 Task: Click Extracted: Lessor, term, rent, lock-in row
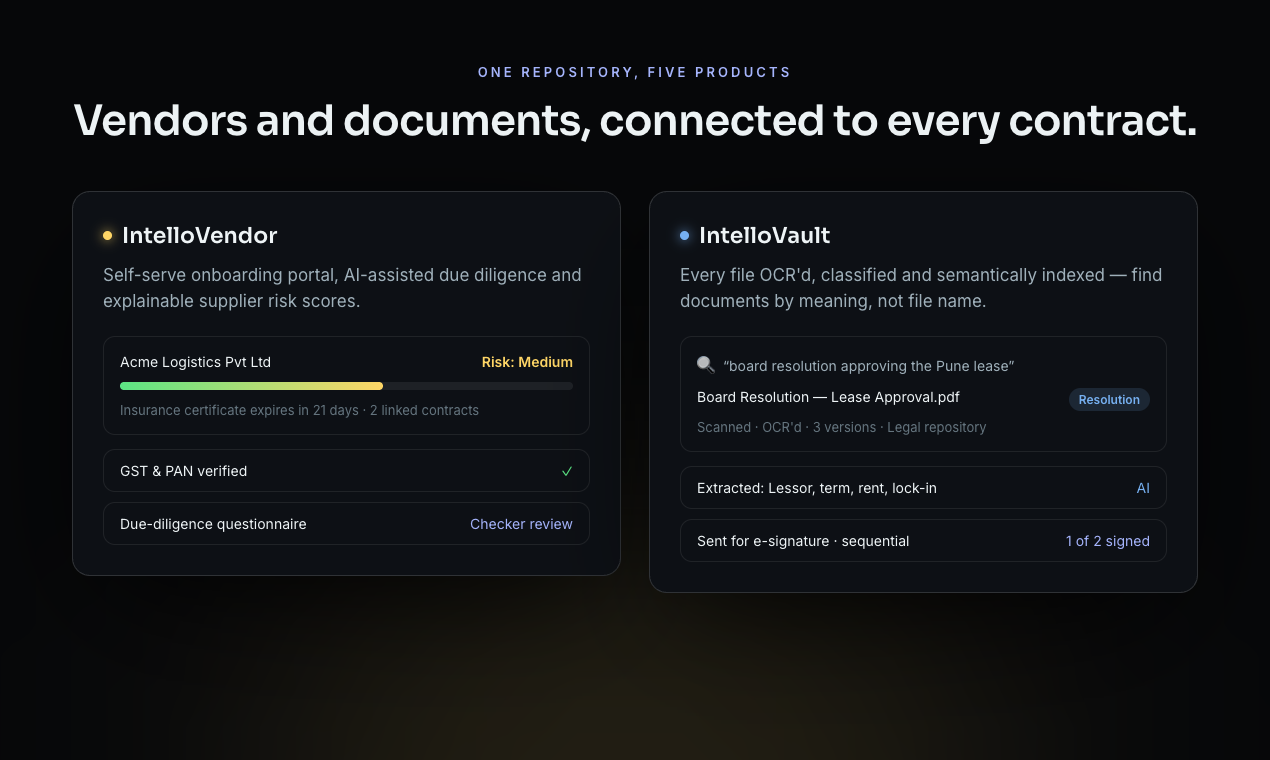[923, 488]
